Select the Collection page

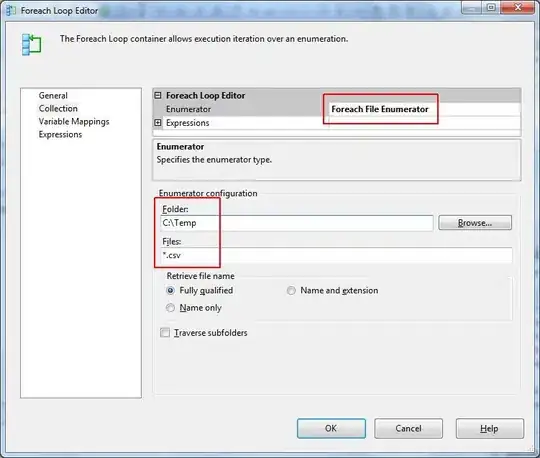[58, 108]
